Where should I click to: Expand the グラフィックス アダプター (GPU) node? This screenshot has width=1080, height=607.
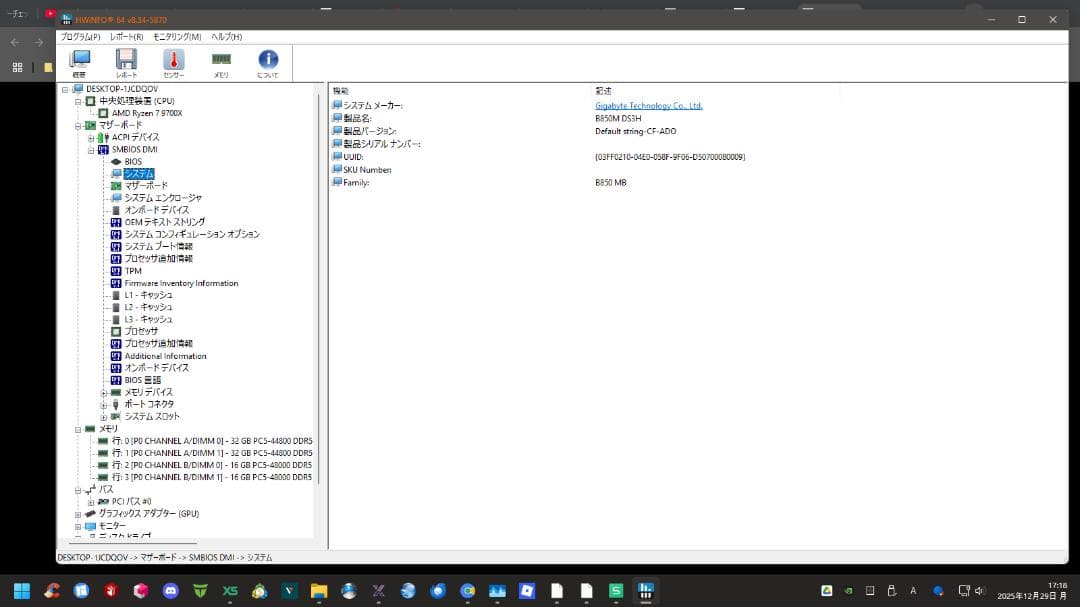pos(77,514)
